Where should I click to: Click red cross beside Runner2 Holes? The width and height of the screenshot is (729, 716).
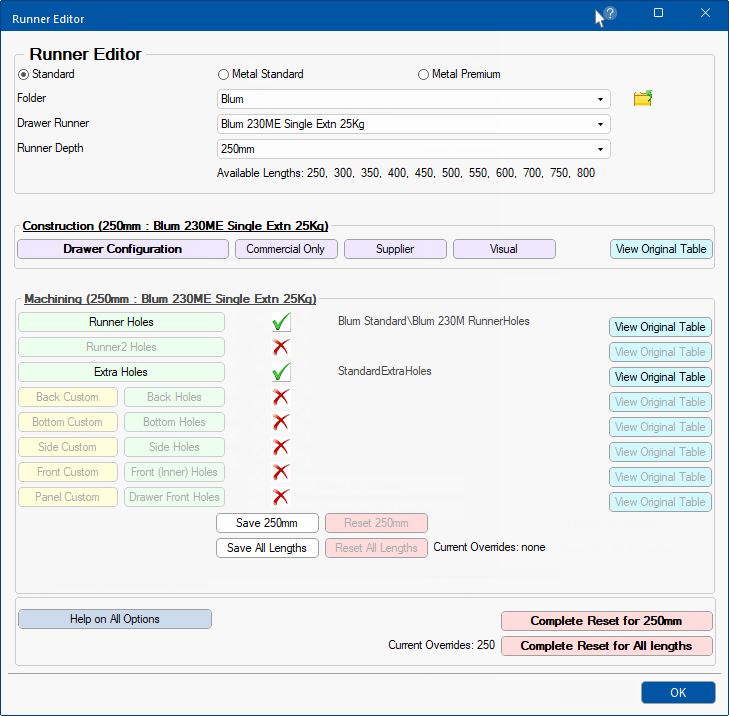[281, 347]
